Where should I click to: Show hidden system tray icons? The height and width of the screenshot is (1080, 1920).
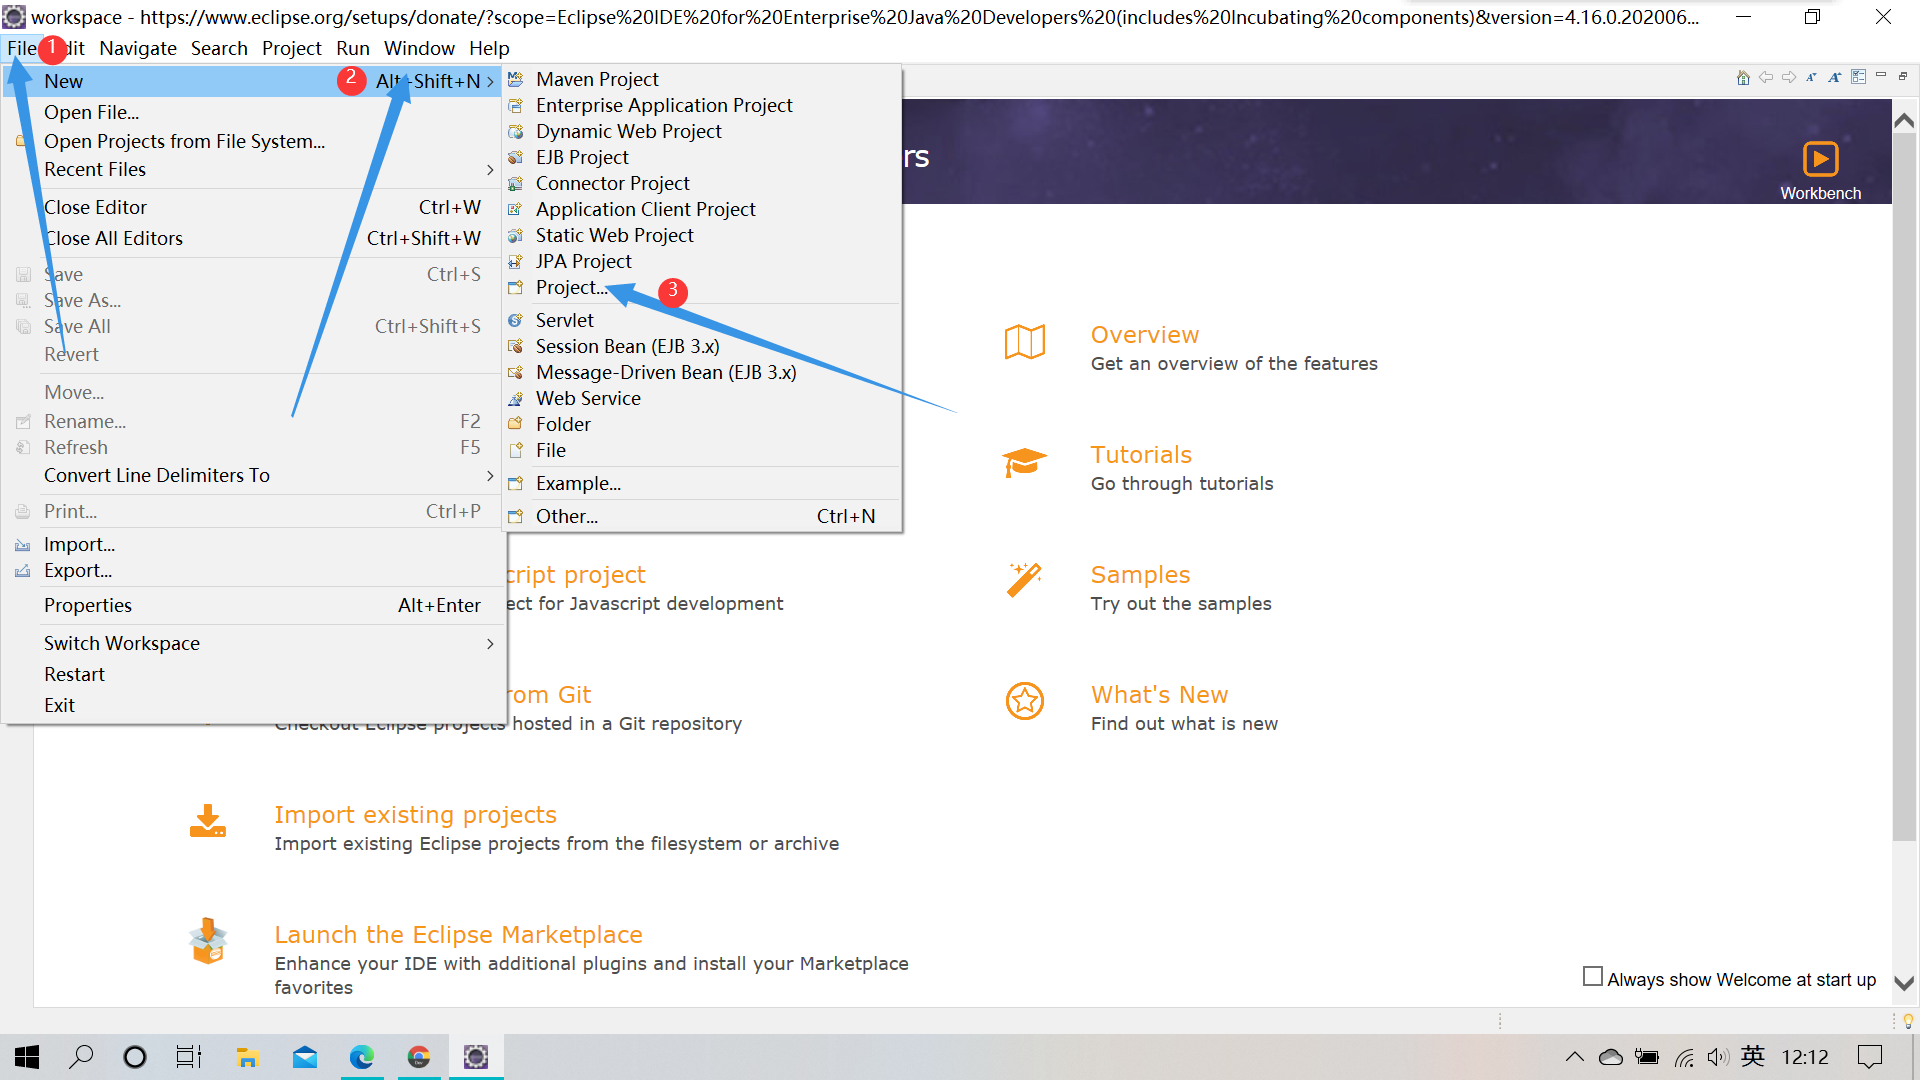tap(1574, 1057)
